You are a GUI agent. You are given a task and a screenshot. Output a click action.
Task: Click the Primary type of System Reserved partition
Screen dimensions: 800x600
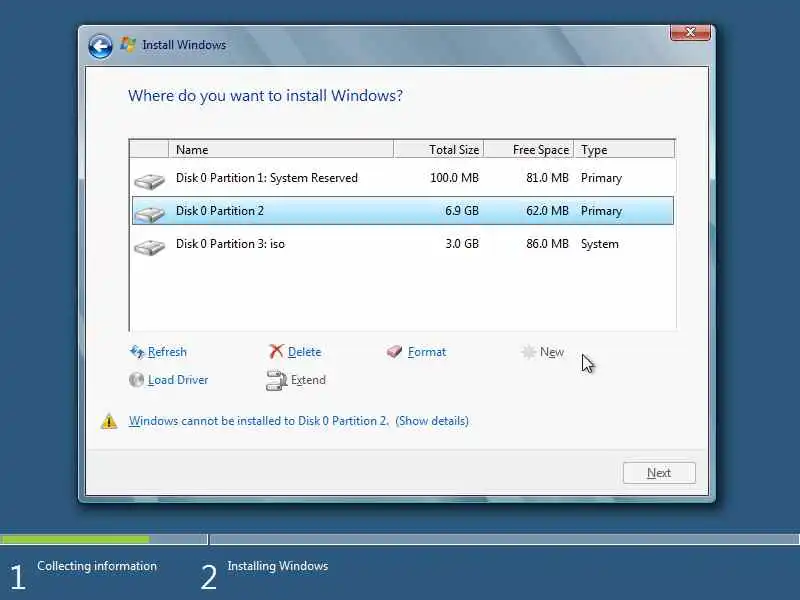601,178
